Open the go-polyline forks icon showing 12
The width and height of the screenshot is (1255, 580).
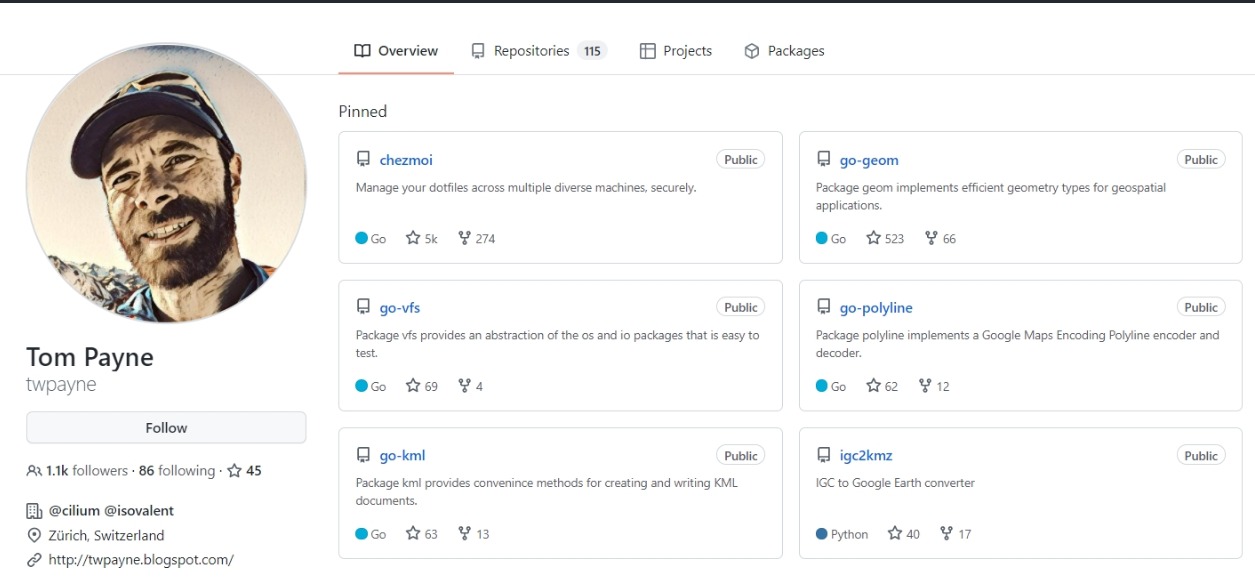(x=925, y=386)
